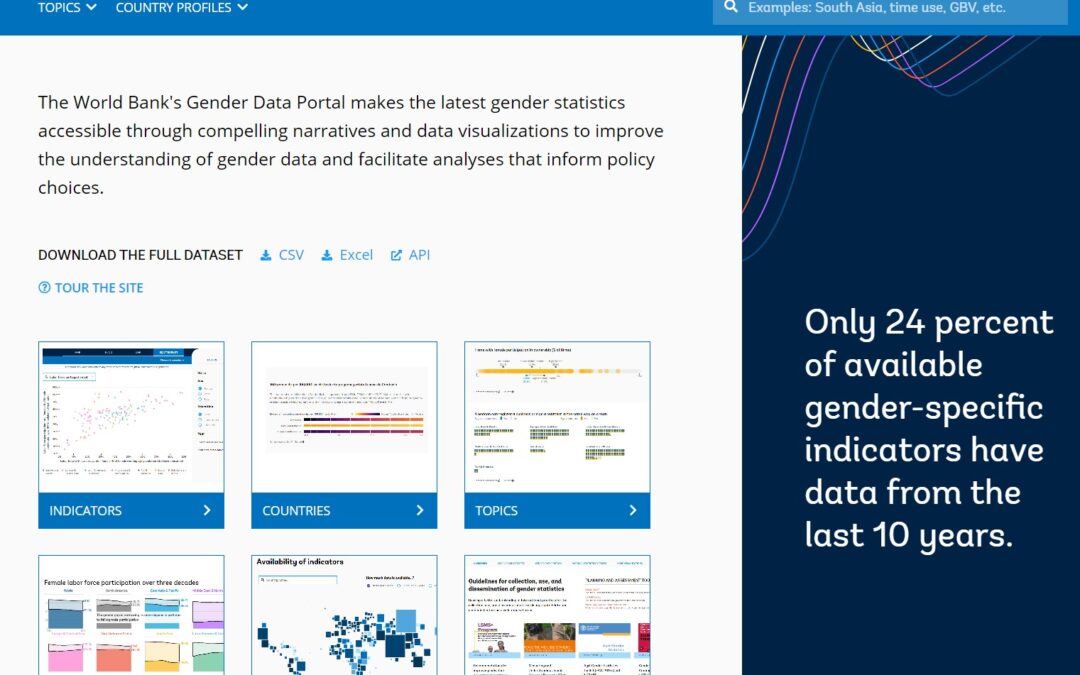Click the arrow on the COUNTRIES card
1080x675 pixels.
coord(419,510)
